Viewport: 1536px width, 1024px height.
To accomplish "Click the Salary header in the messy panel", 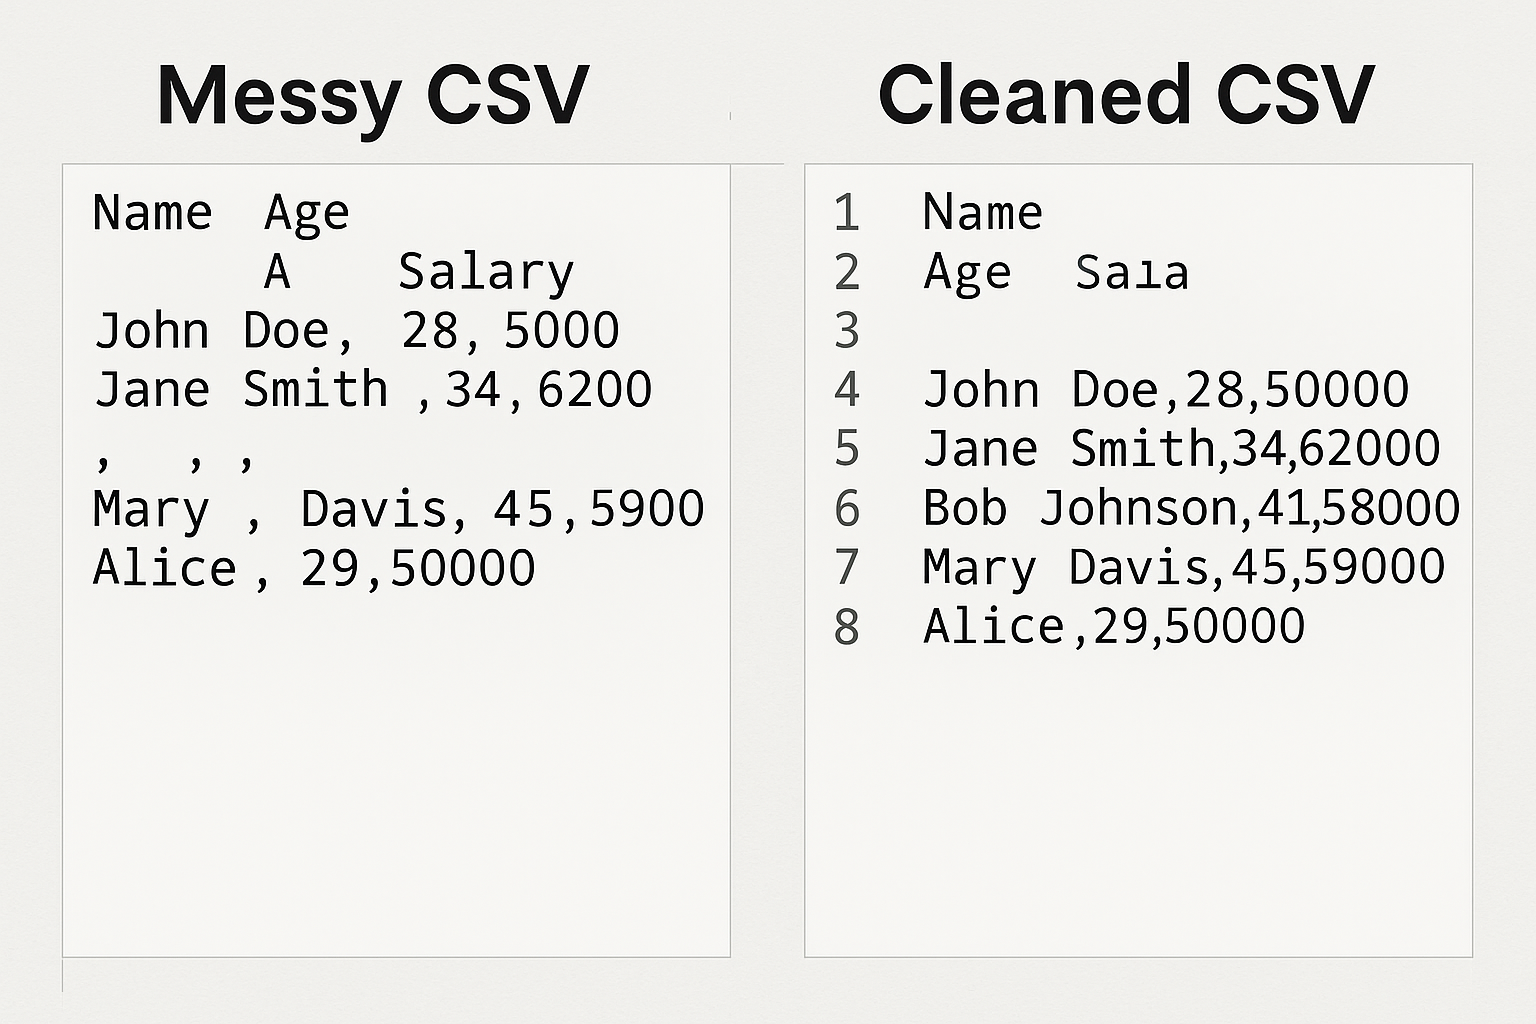I will [486, 273].
